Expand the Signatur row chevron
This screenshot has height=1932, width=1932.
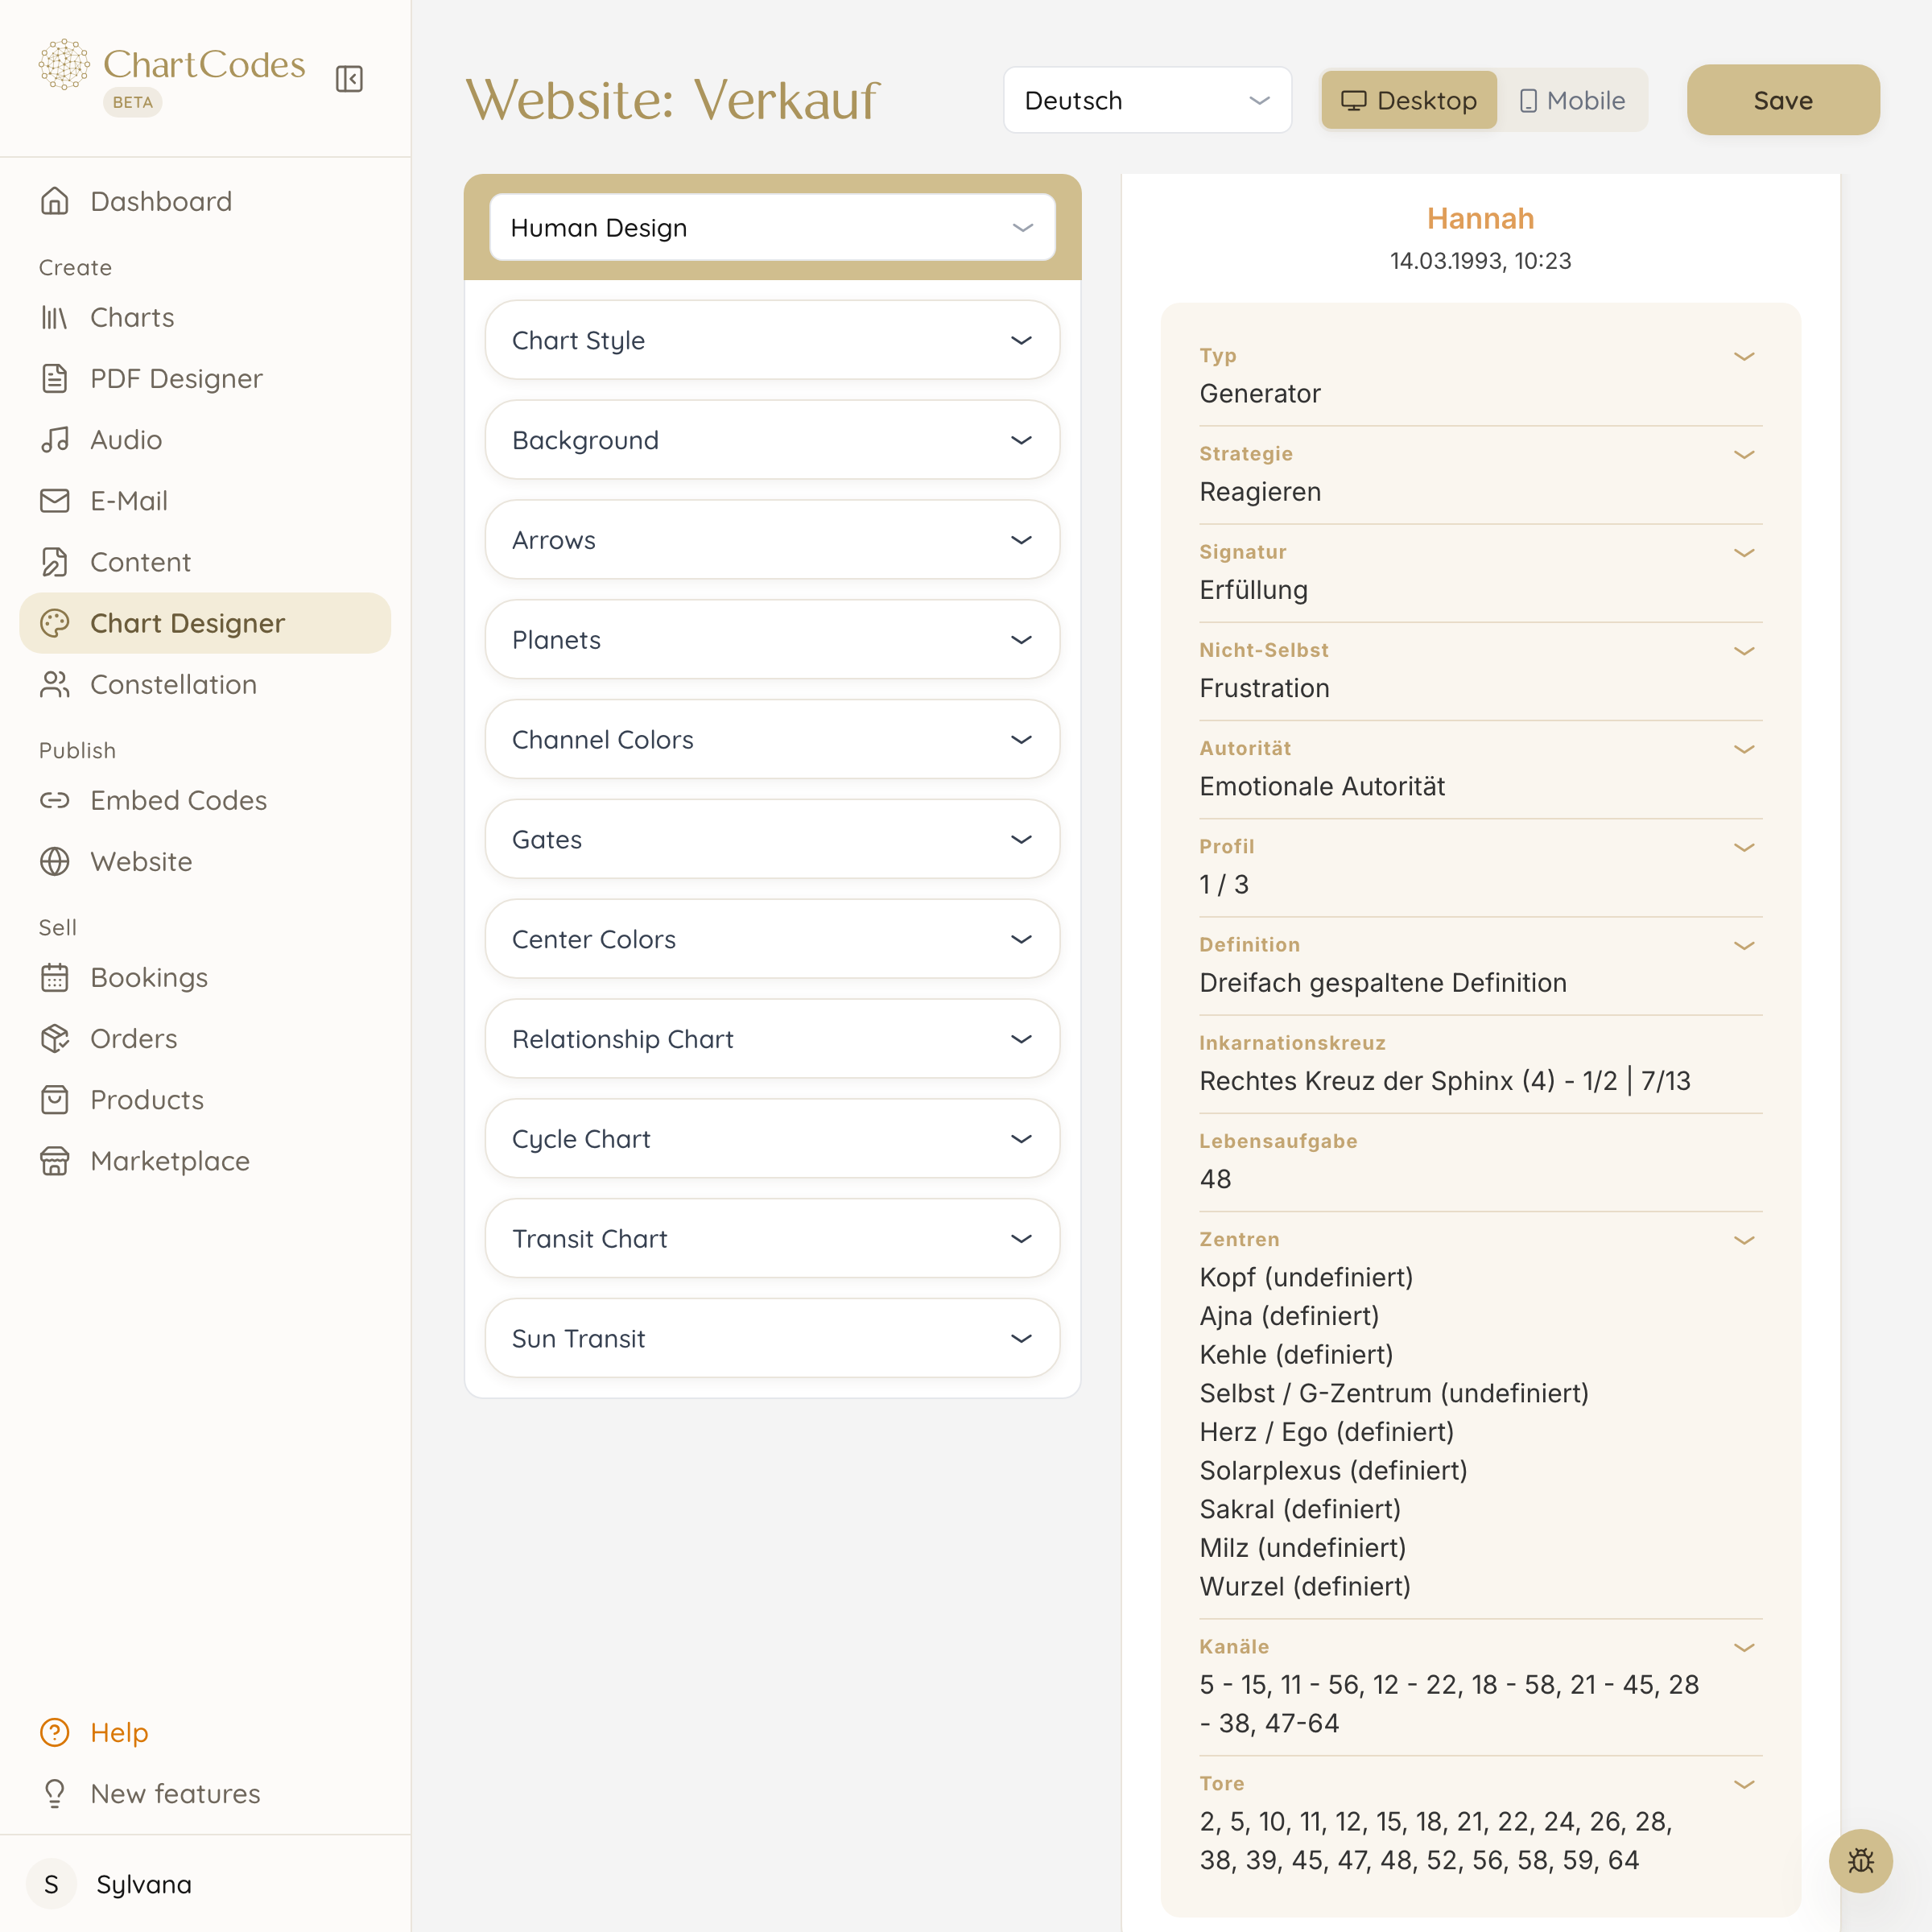click(x=1744, y=552)
